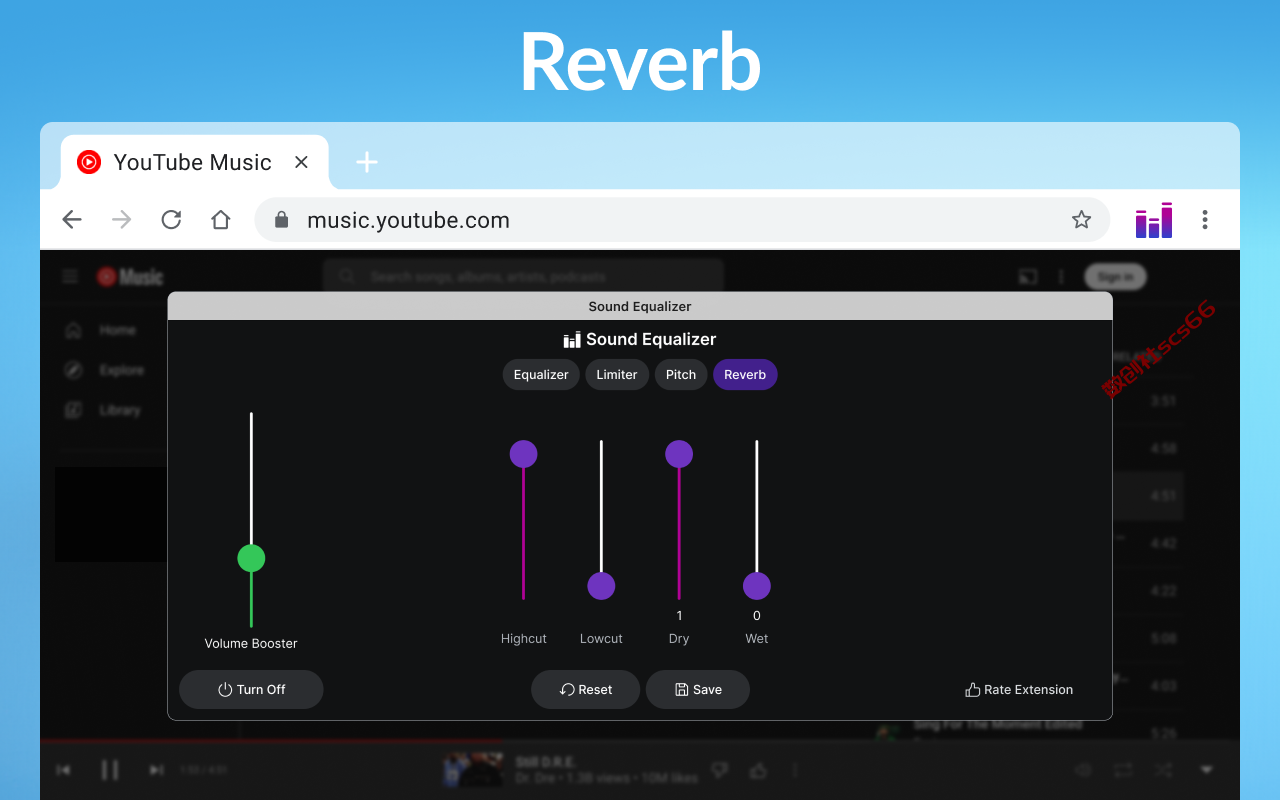The width and height of the screenshot is (1280, 800).
Task: Collapse player with down arrow
Action: click(x=1206, y=770)
